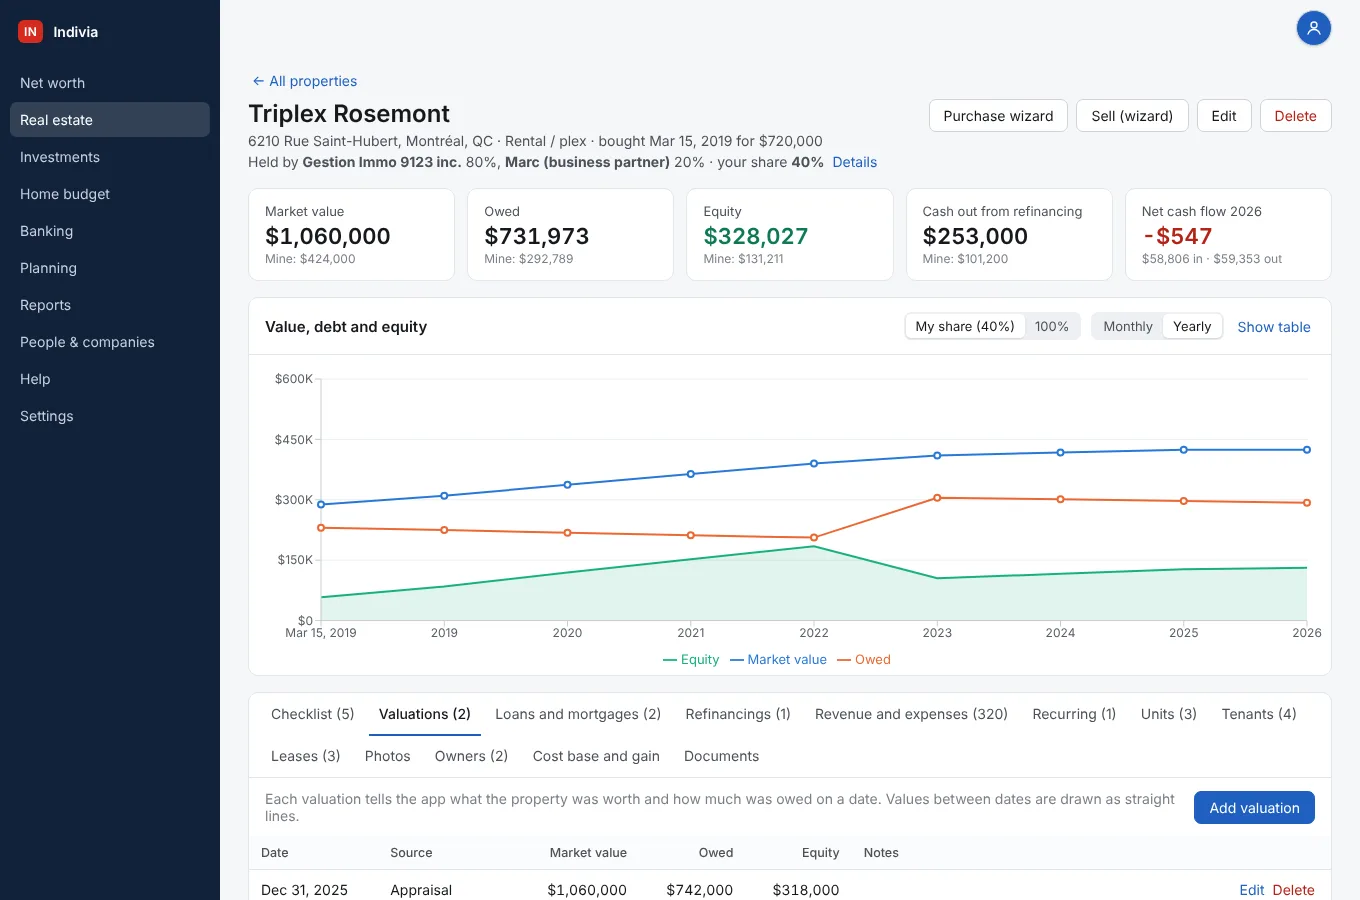The image size is (1360, 900).
Task: Toggle Market value series in legend
Action: pos(778,660)
